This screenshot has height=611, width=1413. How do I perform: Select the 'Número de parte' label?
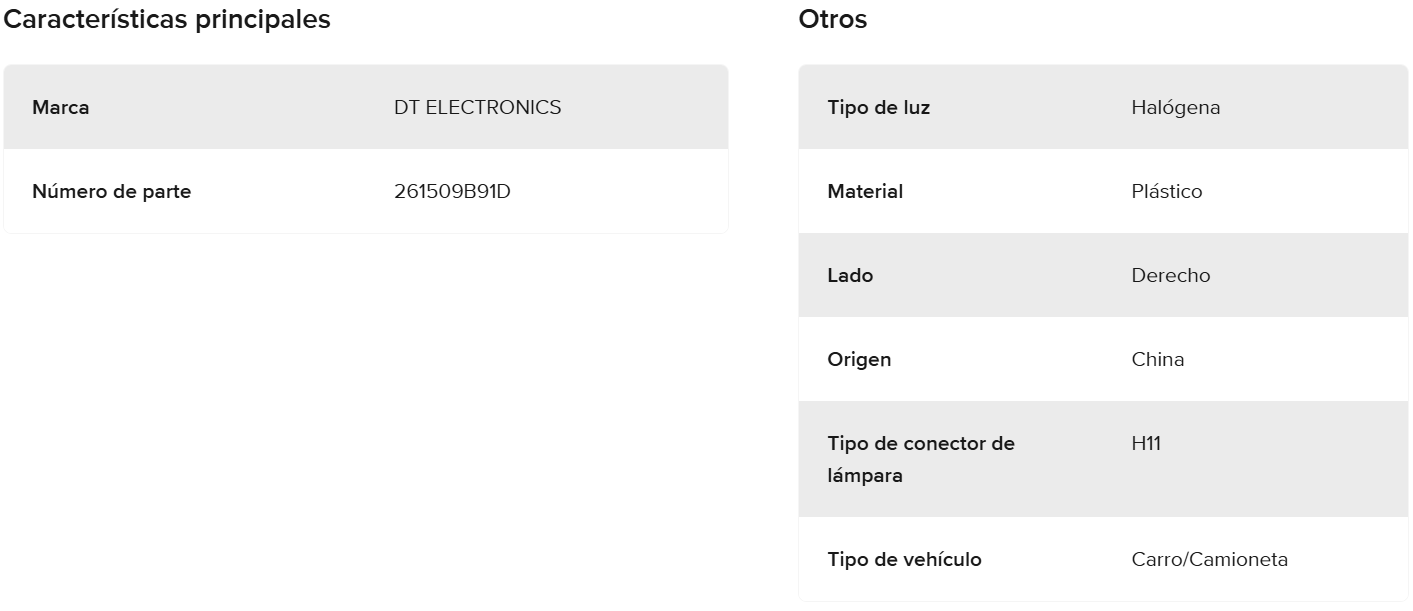click(x=111, y=191)
